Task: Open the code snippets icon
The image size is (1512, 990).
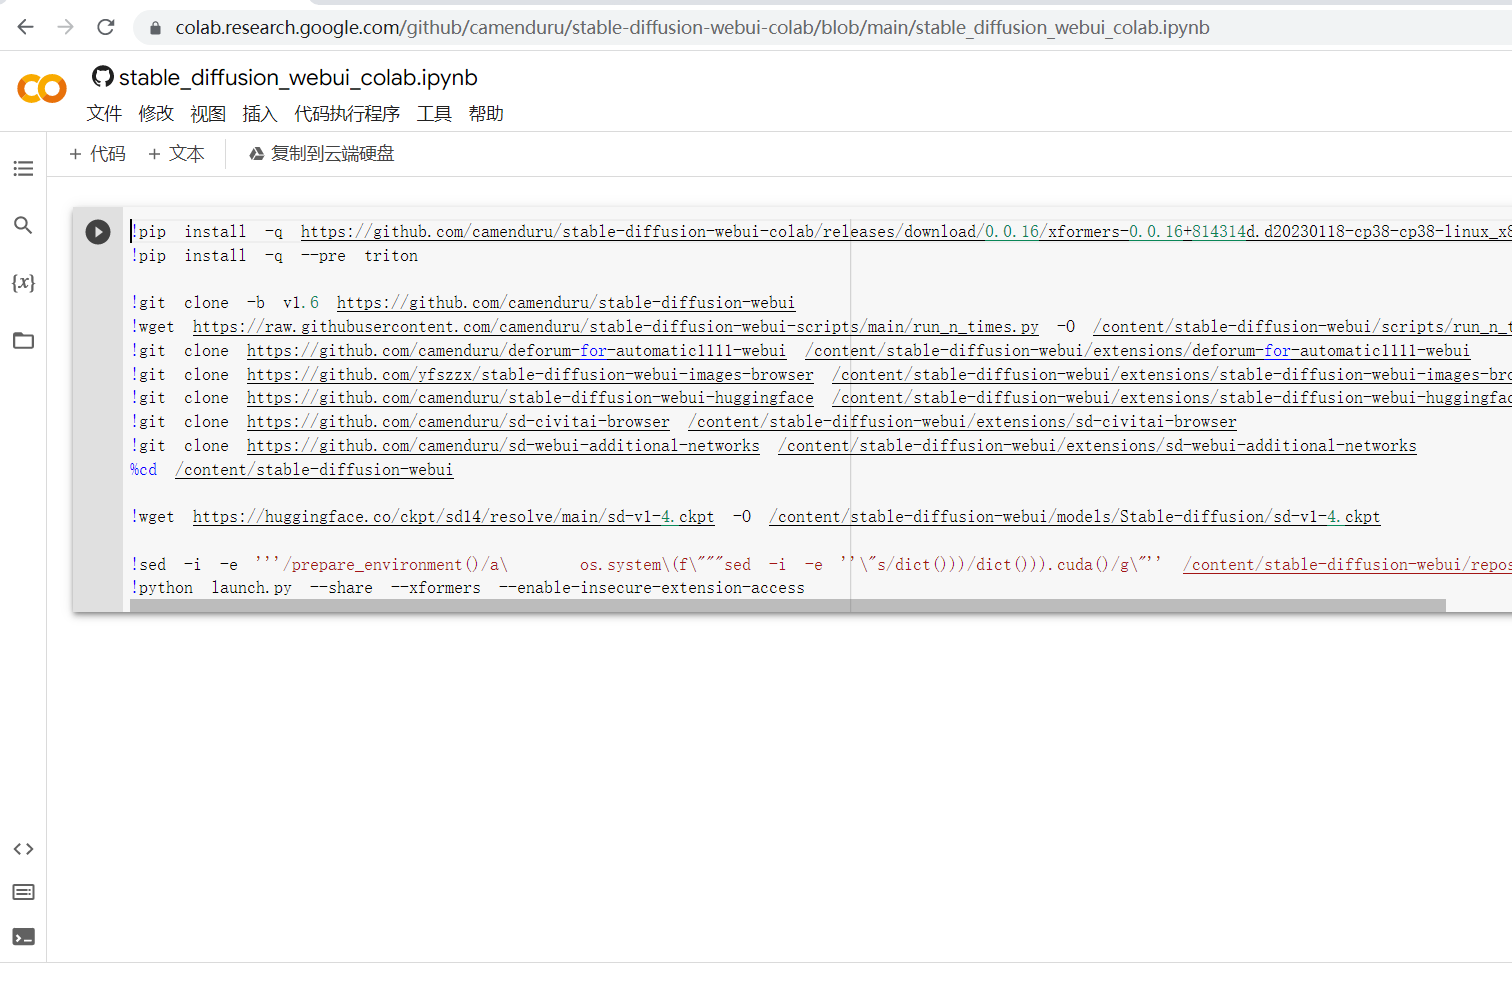Action: point(23,849)
